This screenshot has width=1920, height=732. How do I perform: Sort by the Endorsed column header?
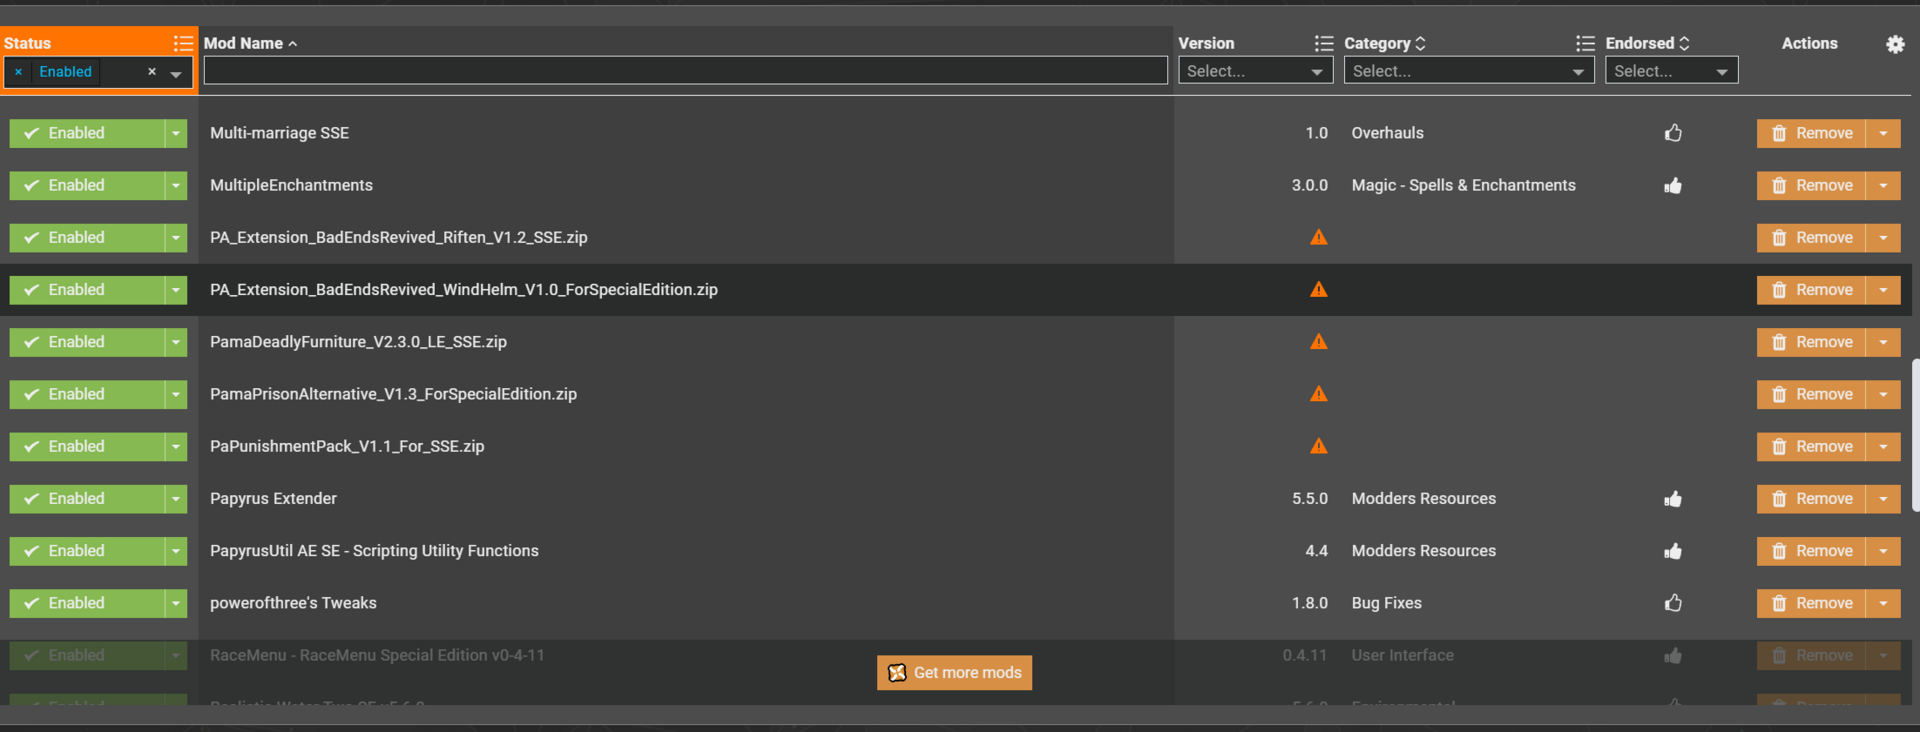(1647, 43)
